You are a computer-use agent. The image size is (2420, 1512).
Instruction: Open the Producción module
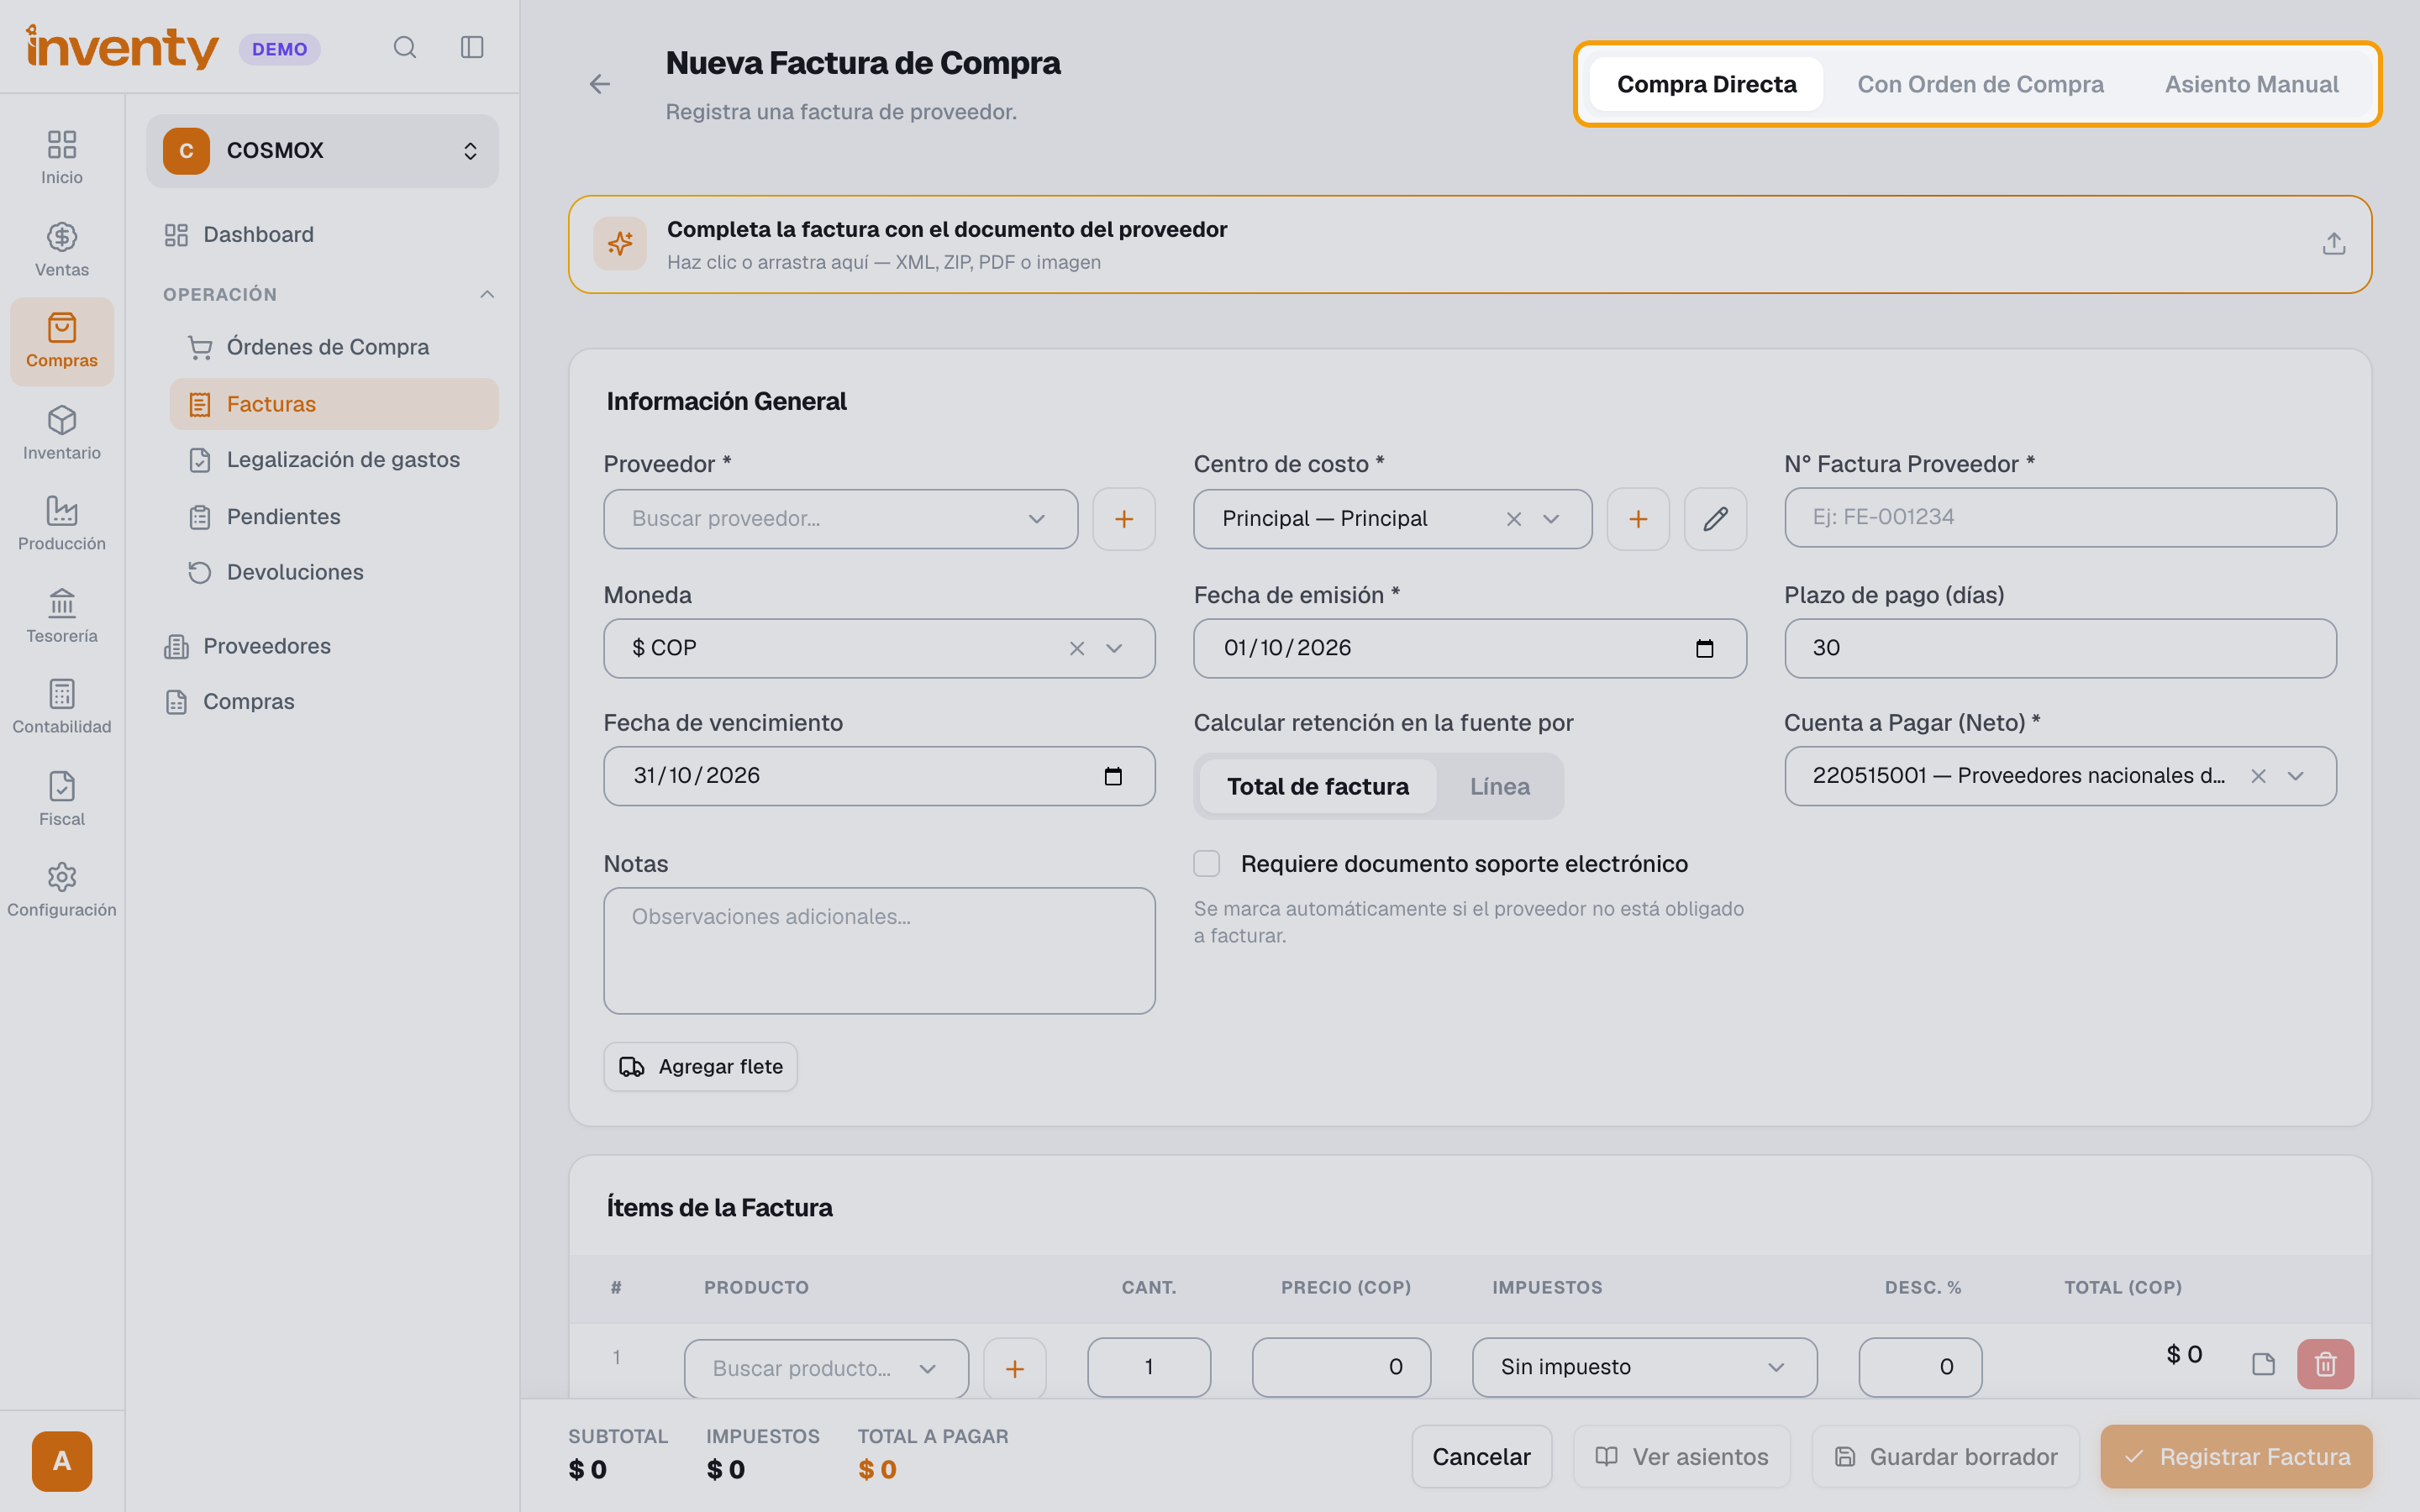pos(62,524)
